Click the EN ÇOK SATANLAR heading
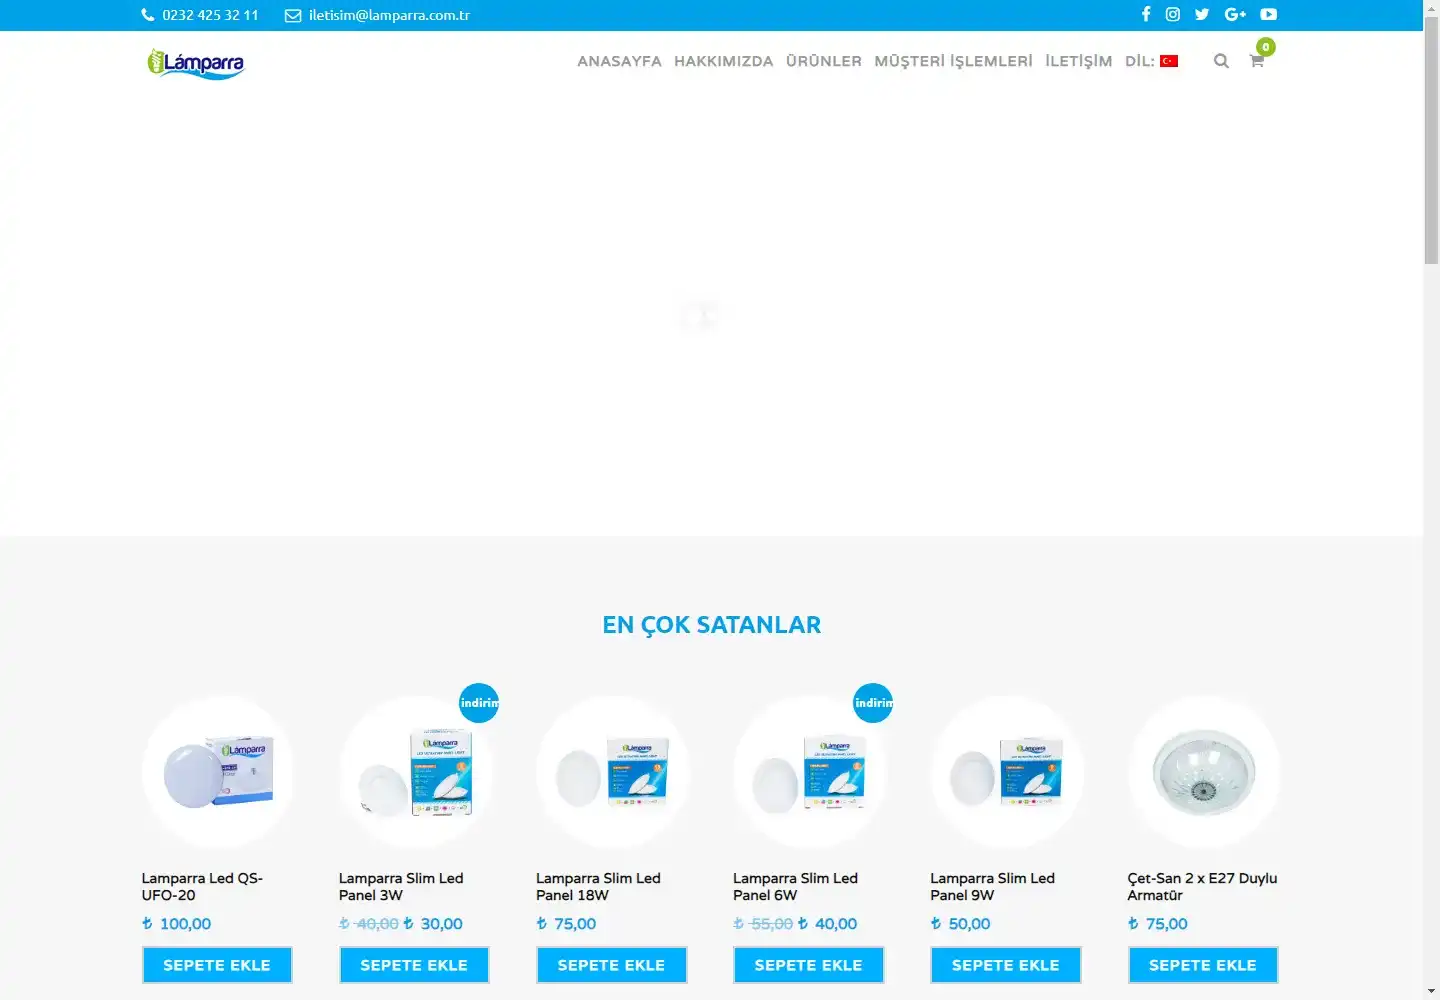Image resolution: width=1440 pixels, height=1000 pixels. (x=711, y=625)
